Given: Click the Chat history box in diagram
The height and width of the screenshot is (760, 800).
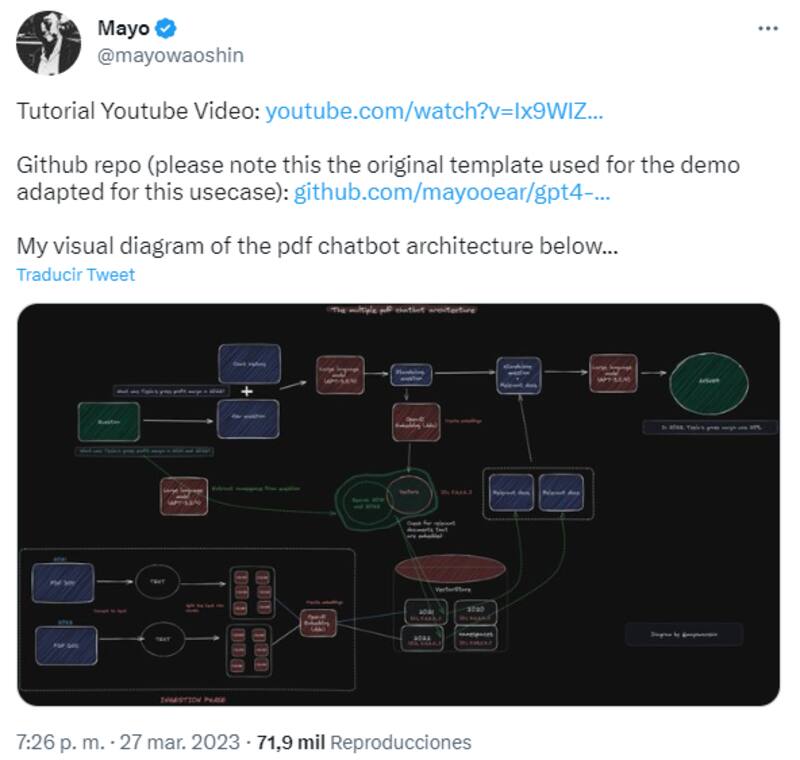Looking at the screenshot, I should [249, 363].
